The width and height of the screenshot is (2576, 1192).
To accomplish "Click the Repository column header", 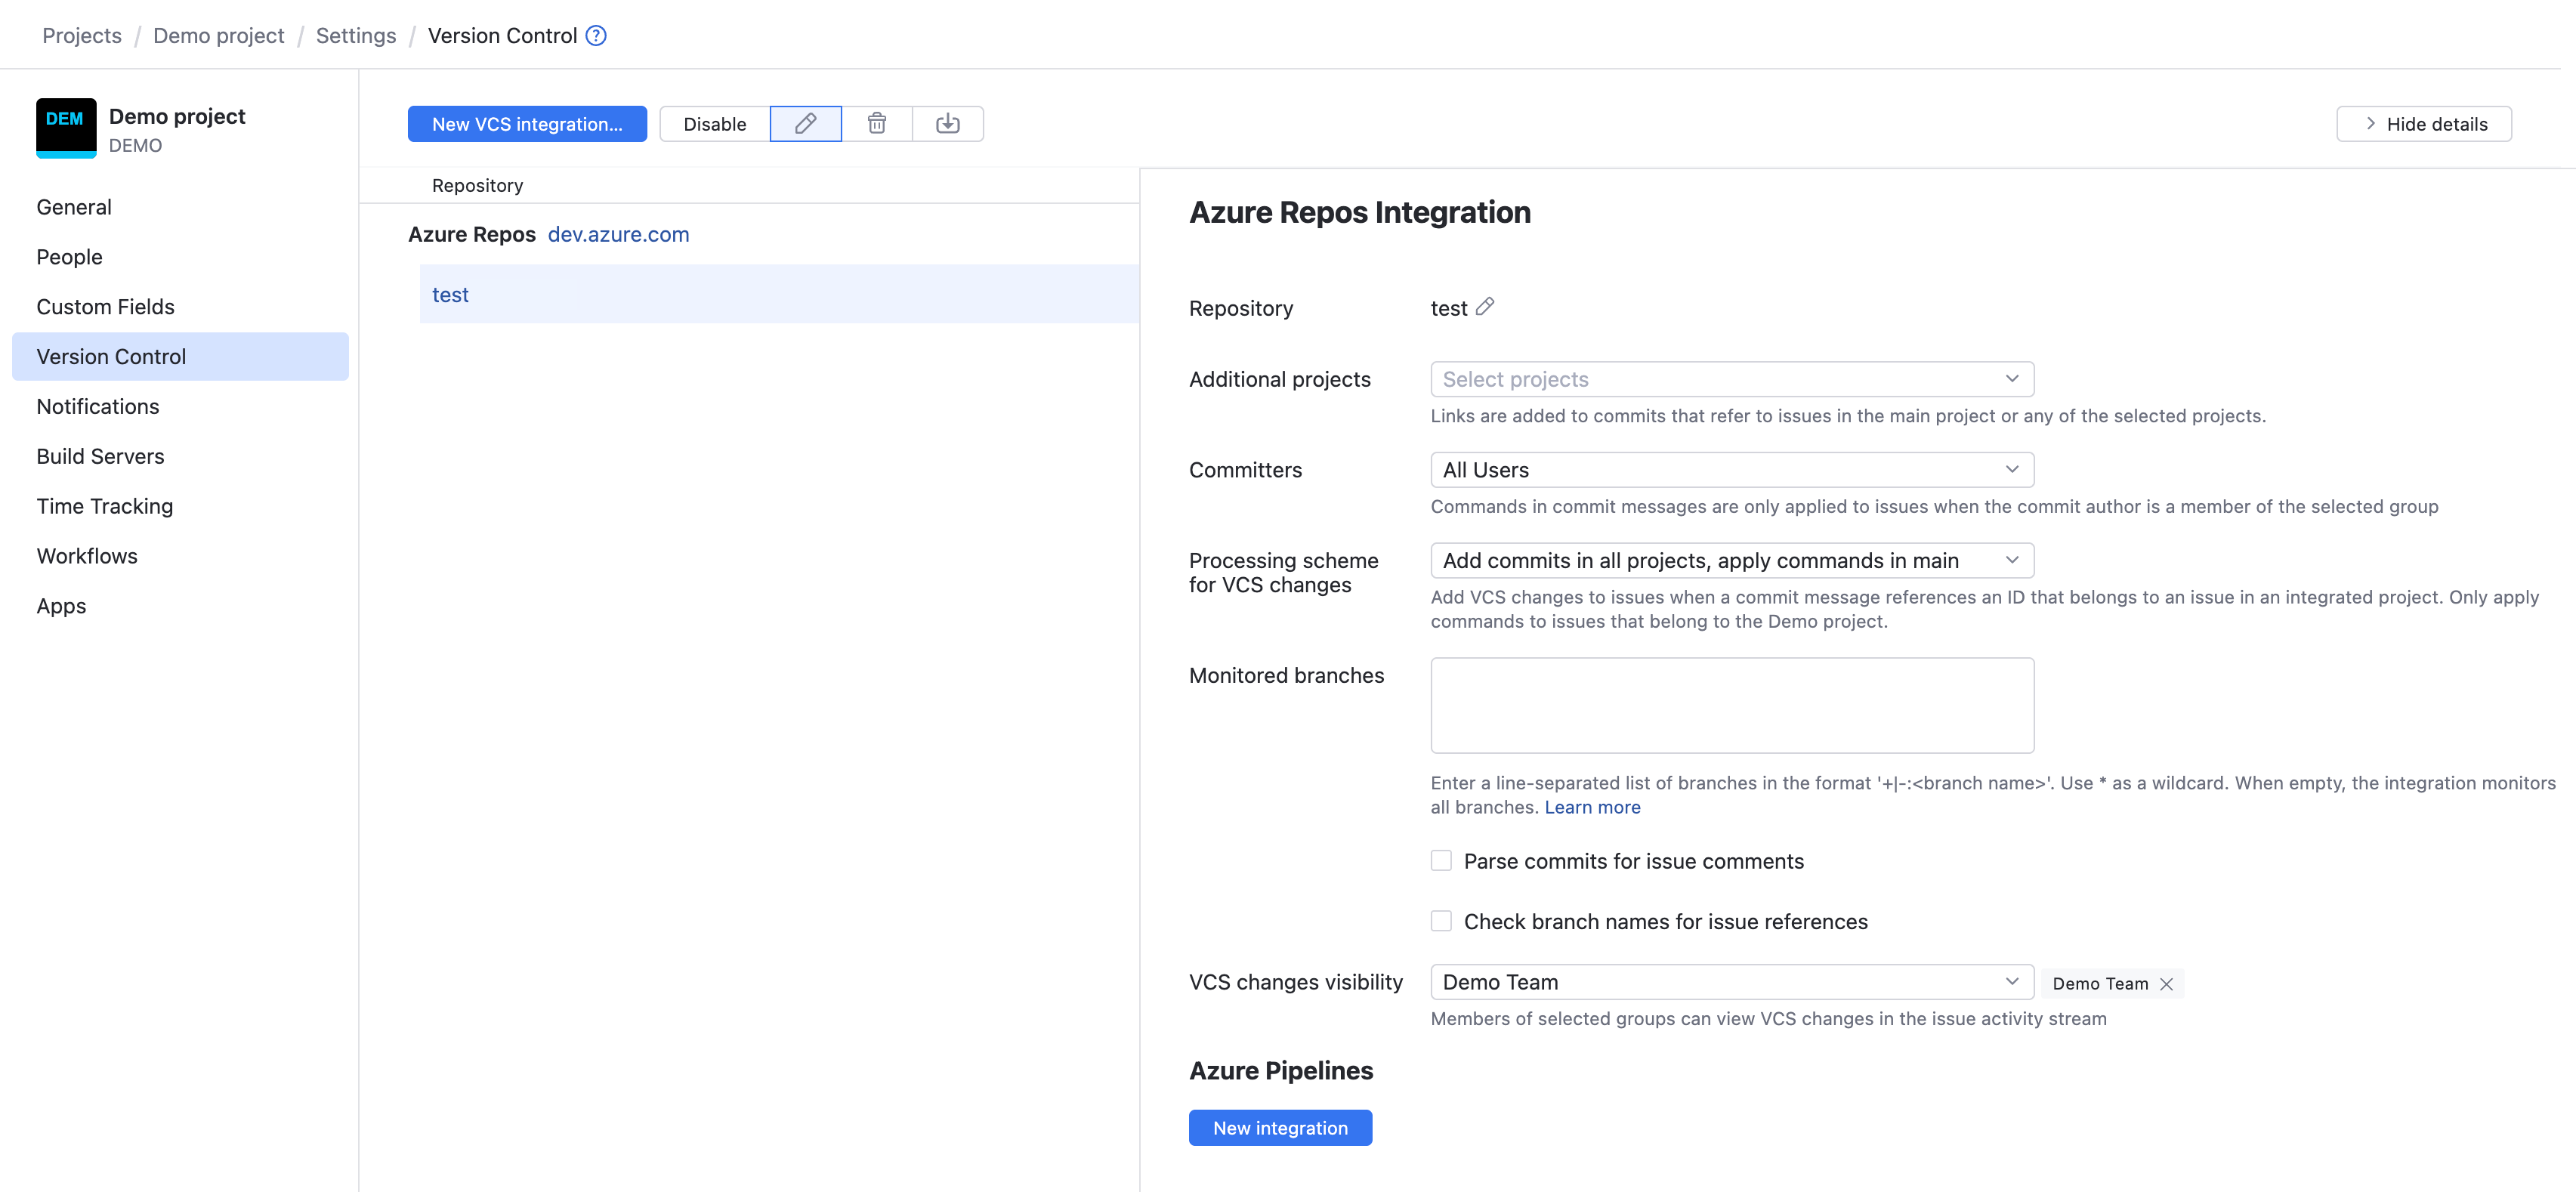I will [x=477, y=186].
